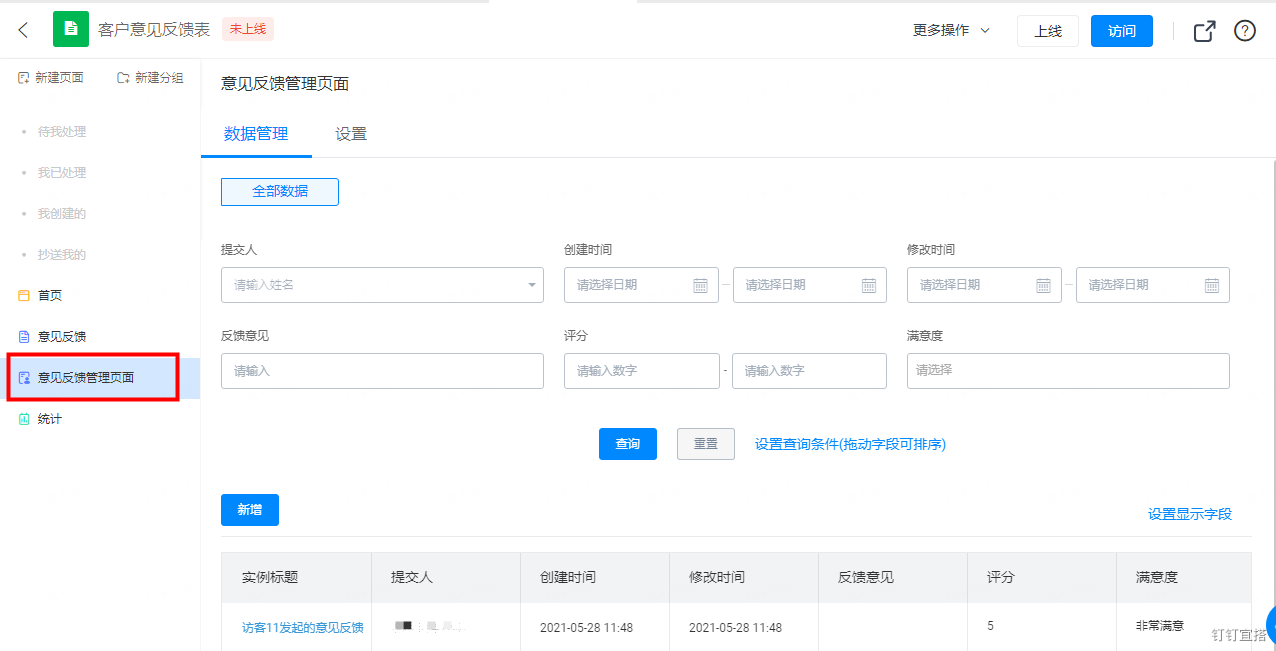Open 设置查询条件 link
The width and height of the screenshot is (1276, 651).
pyautogui.click(x=850, y=444)
